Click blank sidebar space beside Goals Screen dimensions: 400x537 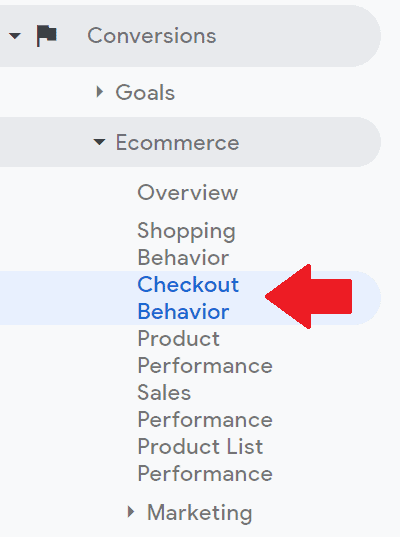274,92
